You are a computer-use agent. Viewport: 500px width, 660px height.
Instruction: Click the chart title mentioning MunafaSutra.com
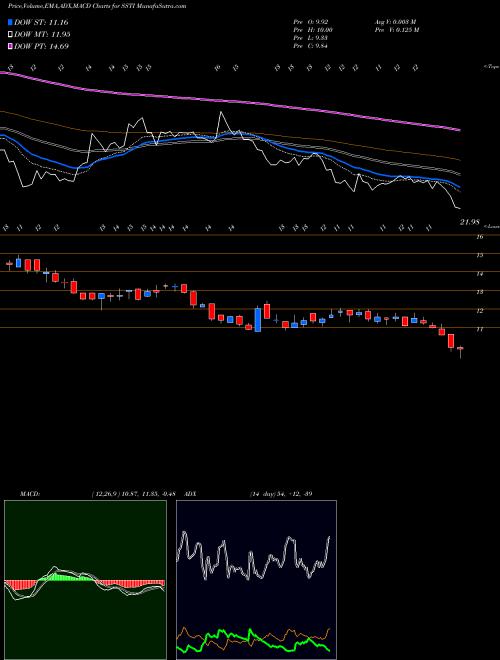point(97,6)
